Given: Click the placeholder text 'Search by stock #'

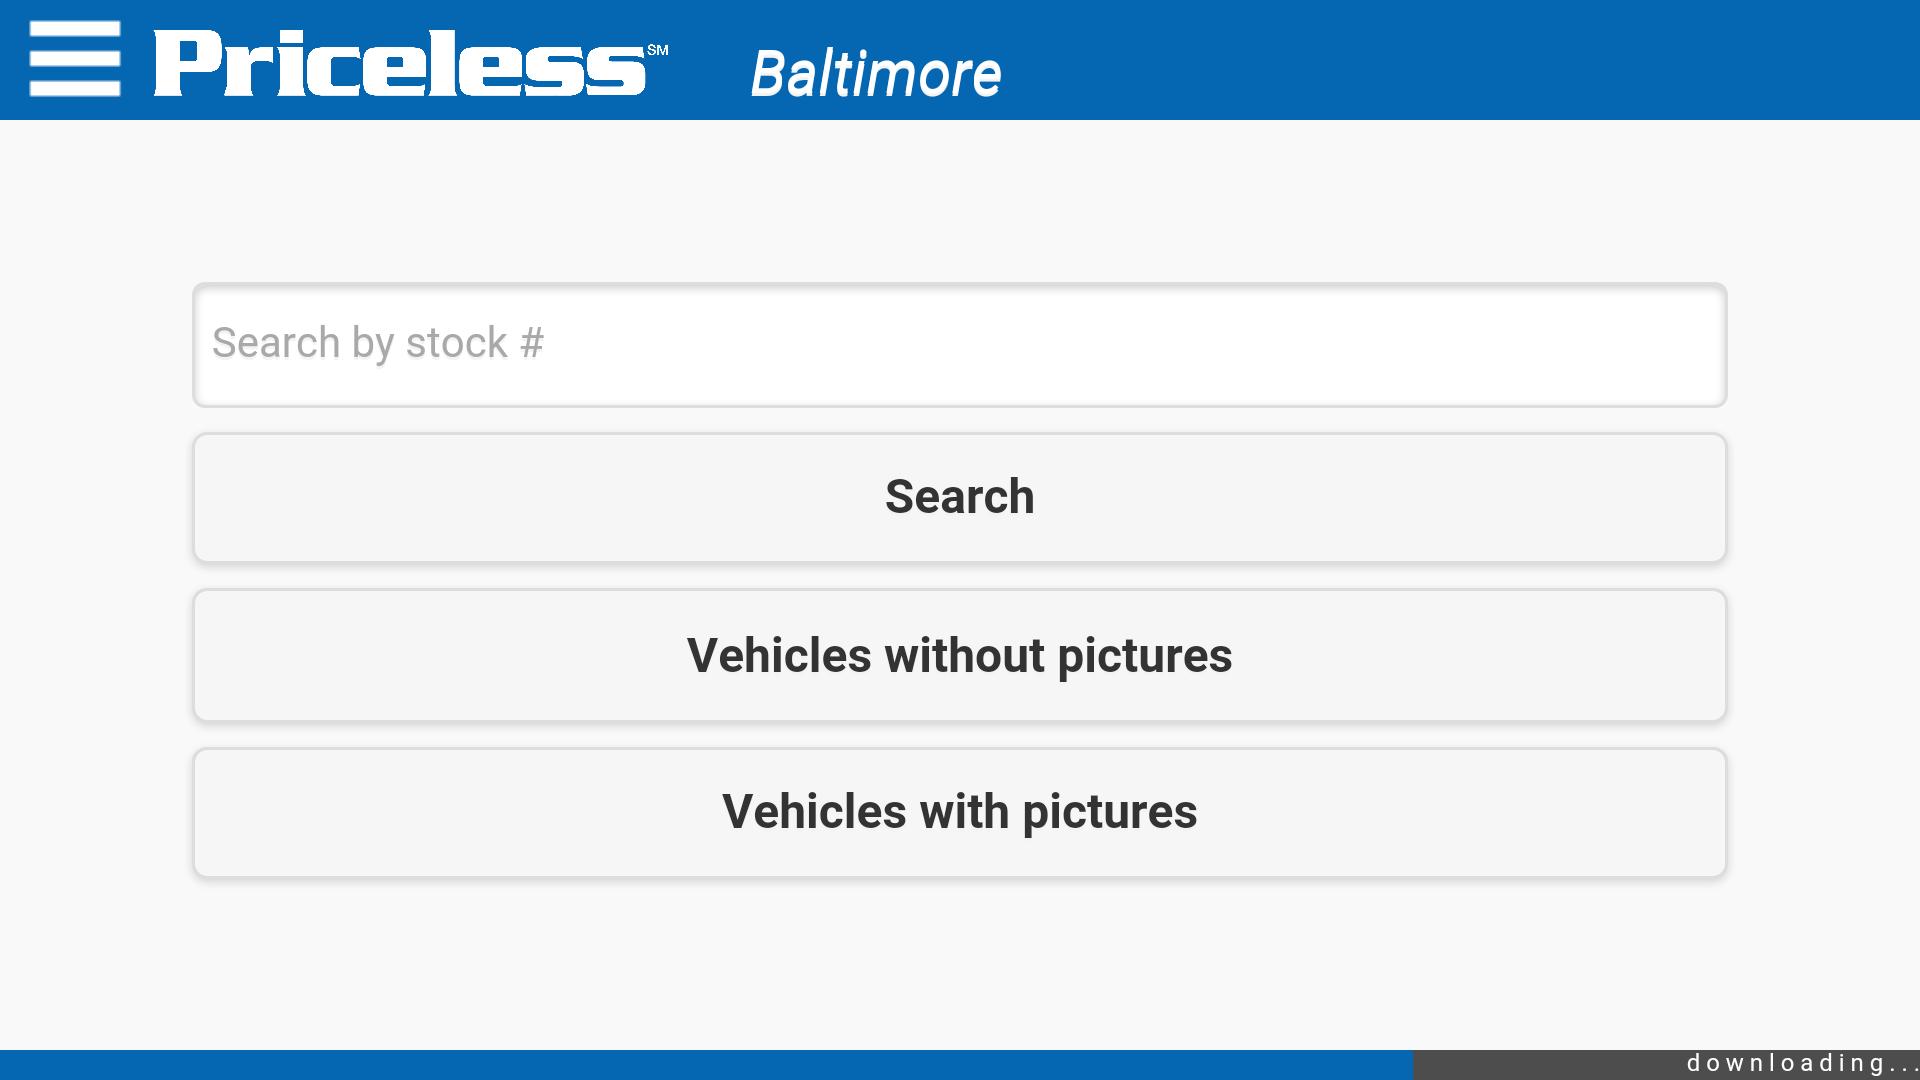Looking at the screenshot, I should point(378,343).
